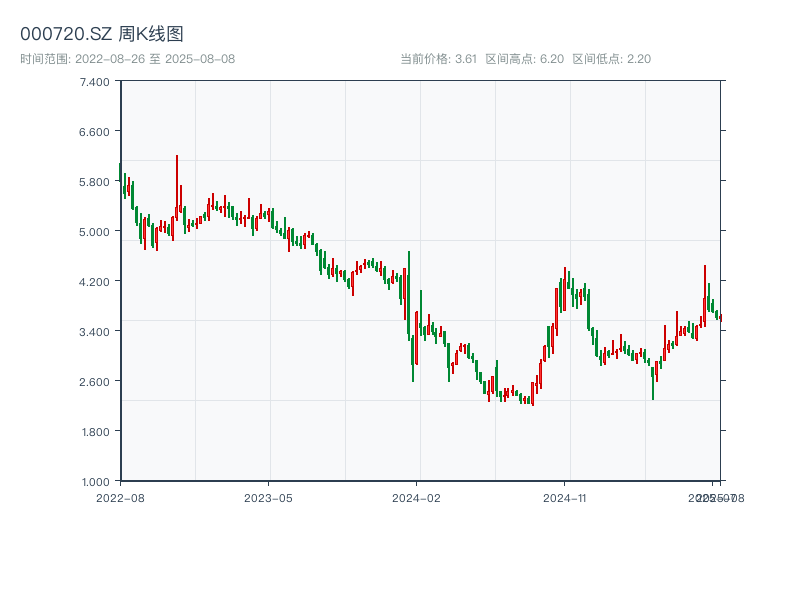Select the 2024-11 x-axis date label

pos(564,497)
